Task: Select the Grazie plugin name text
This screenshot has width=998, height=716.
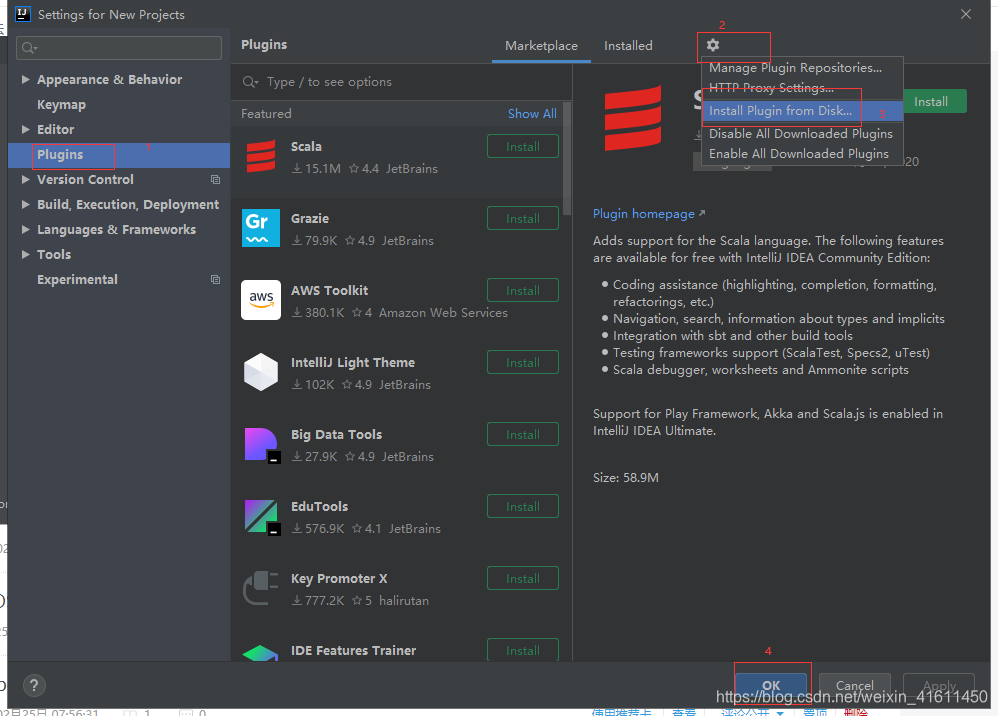Action: [310, 218]
